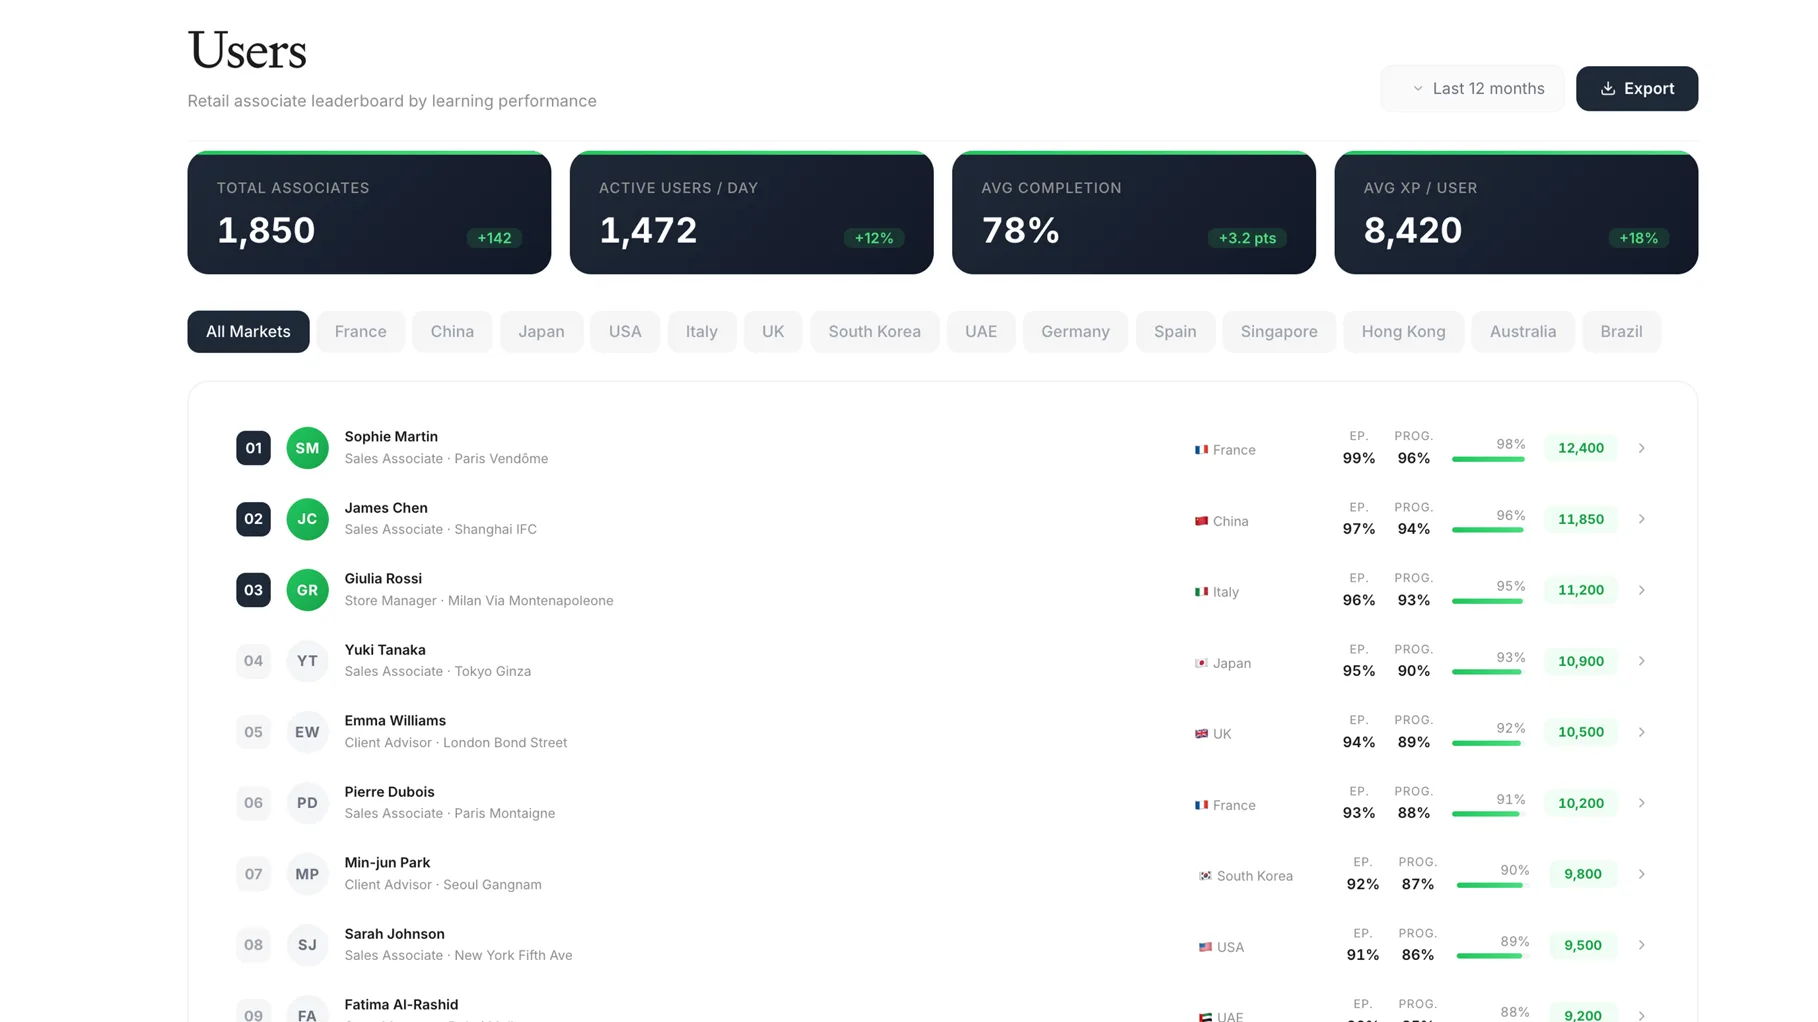Open the Last 12 months dropdown
Image resolution: width=1818 pixels, height=1022 pixels.
1472,89
